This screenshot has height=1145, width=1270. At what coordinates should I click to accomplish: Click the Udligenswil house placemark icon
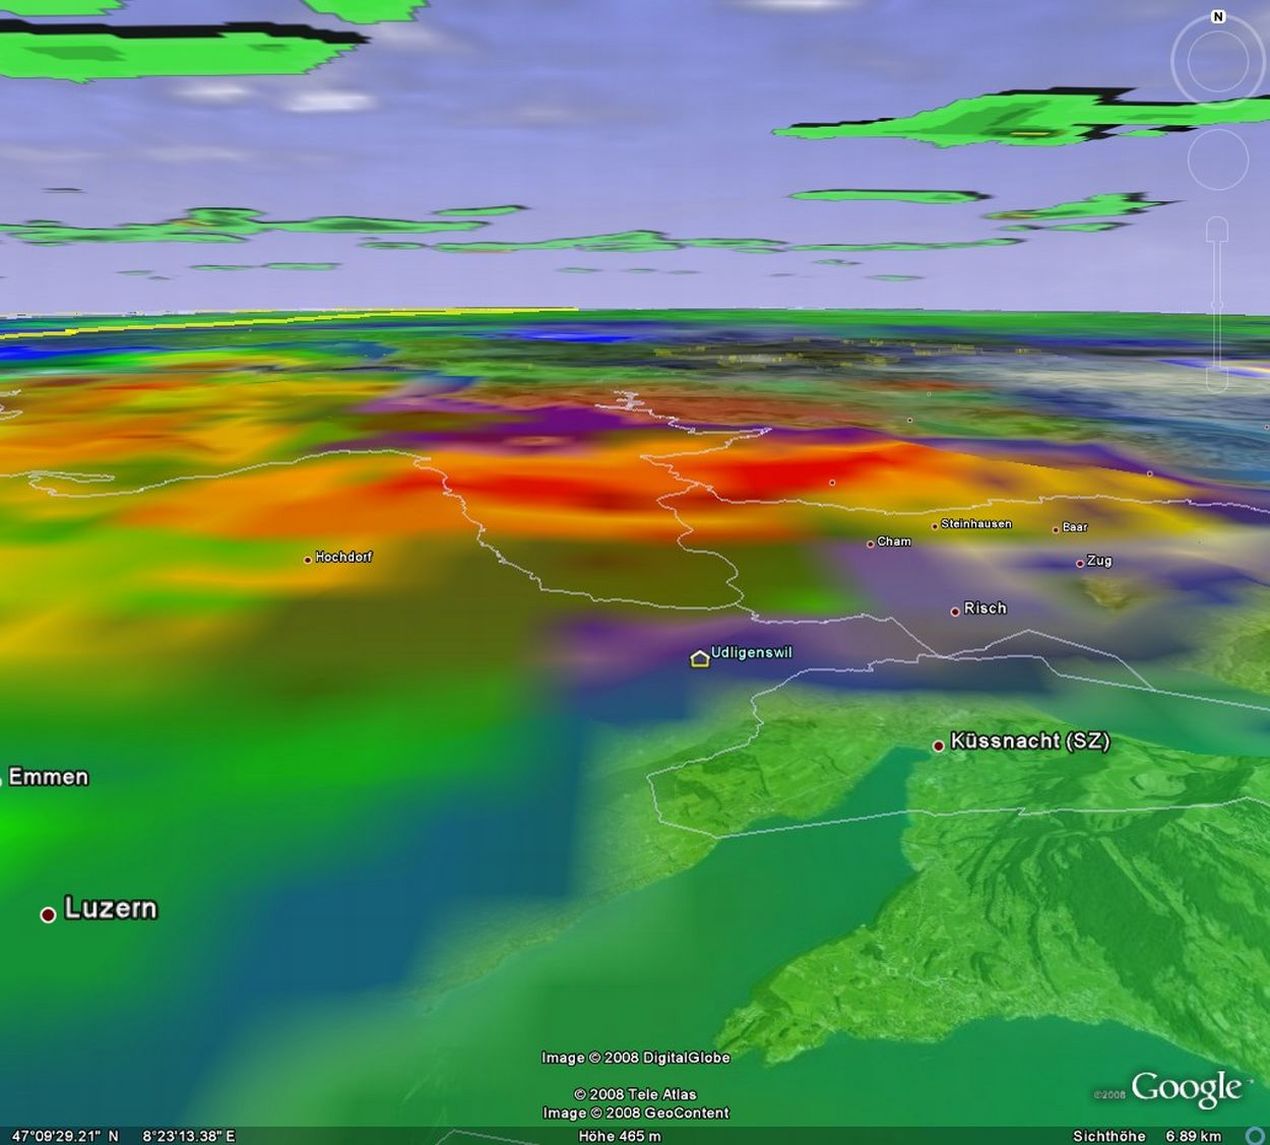(700, 658)
